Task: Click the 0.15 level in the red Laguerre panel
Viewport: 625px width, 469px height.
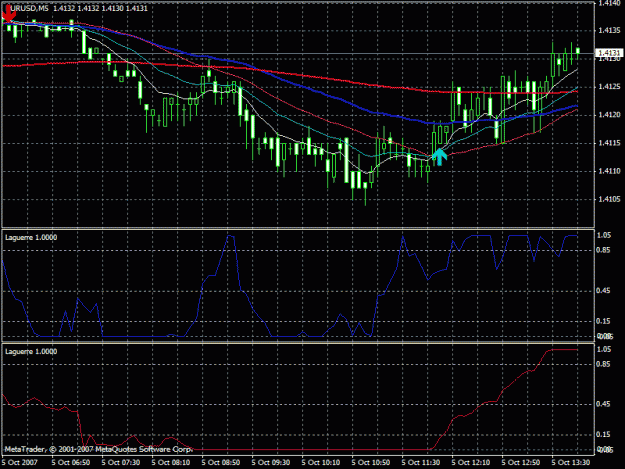Action: [604, 435]
